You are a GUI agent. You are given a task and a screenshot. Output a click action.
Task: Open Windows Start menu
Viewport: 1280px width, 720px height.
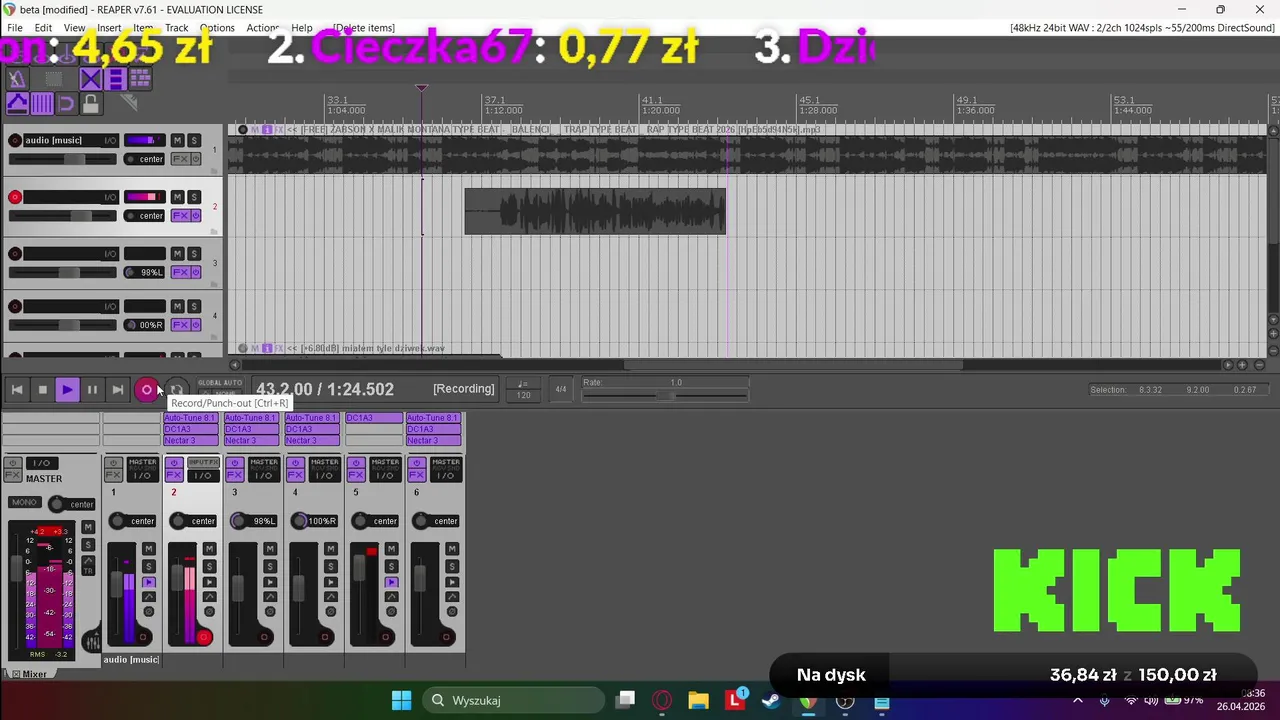[401, 700]
